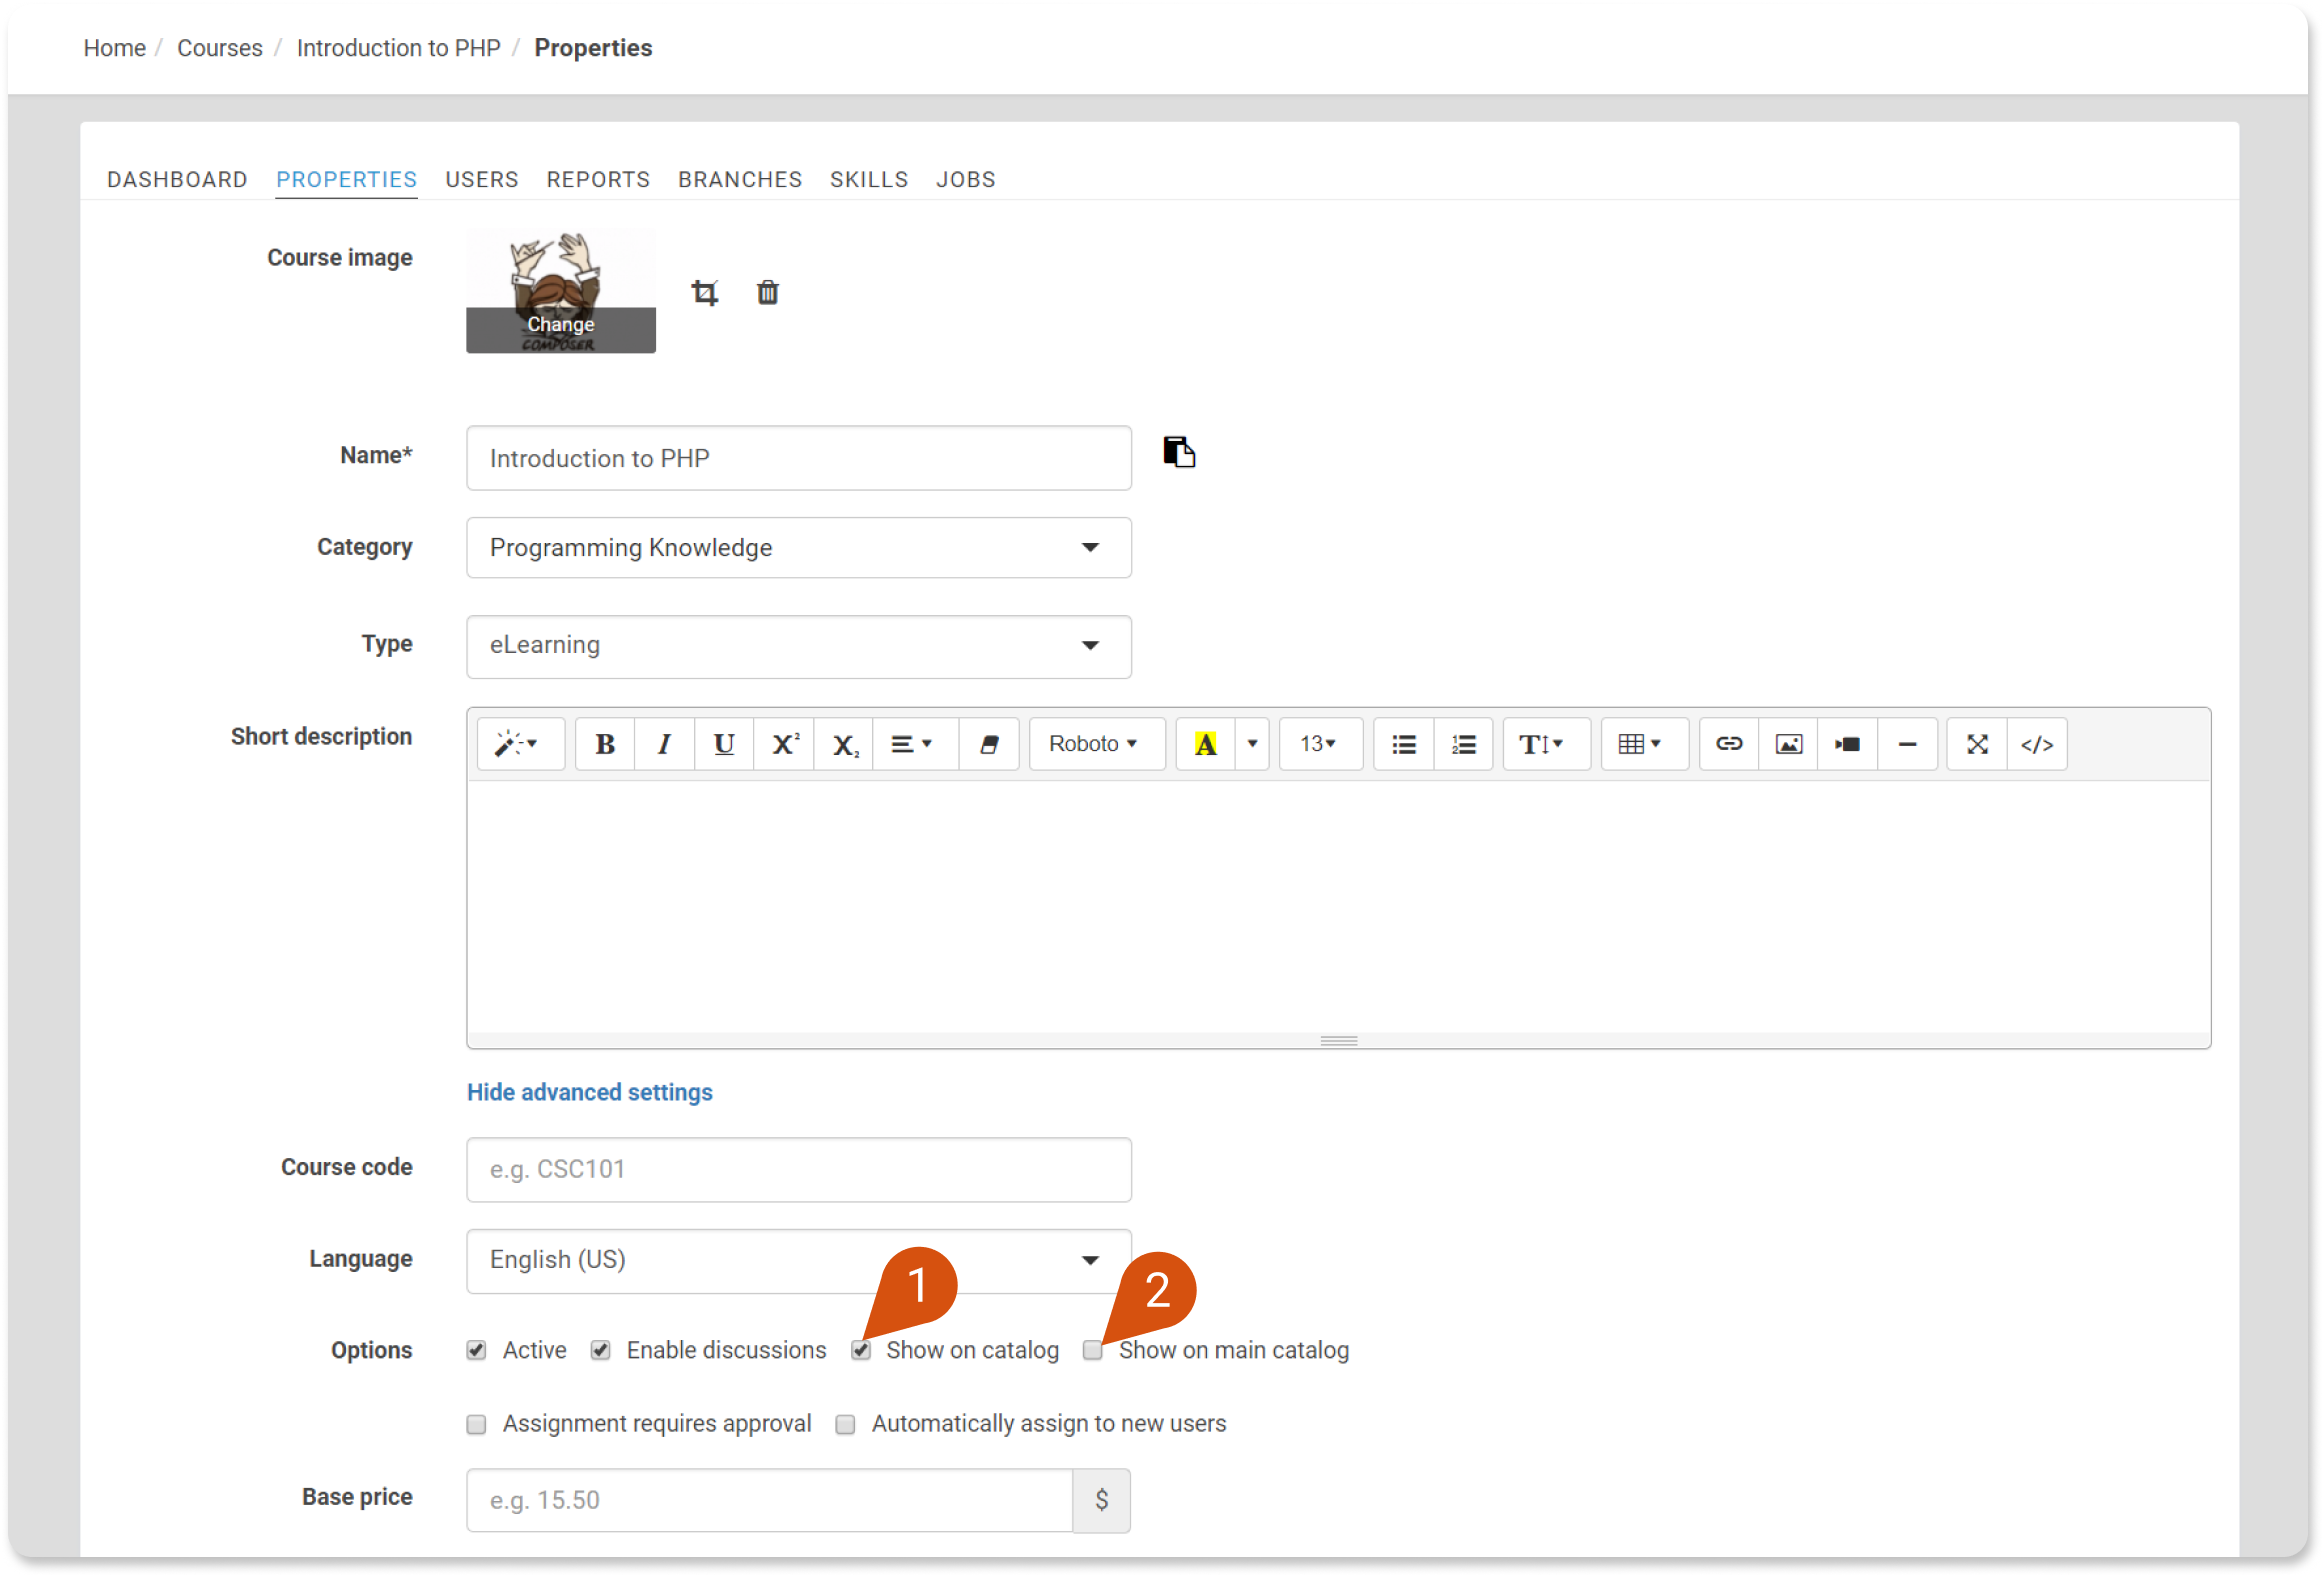Check Assignment requires approval
The width and height of the screenshot is (2324, 1577).
[x=476, y=1425]
